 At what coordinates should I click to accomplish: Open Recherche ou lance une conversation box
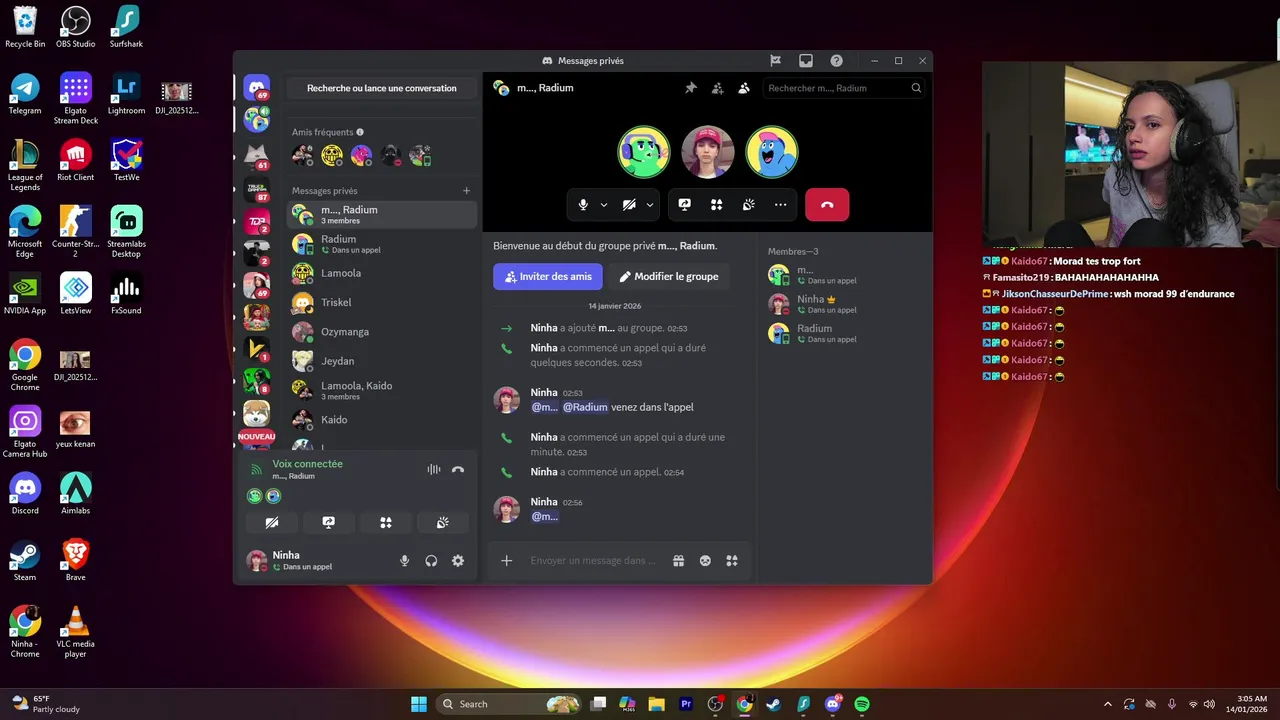coord(381,88)
